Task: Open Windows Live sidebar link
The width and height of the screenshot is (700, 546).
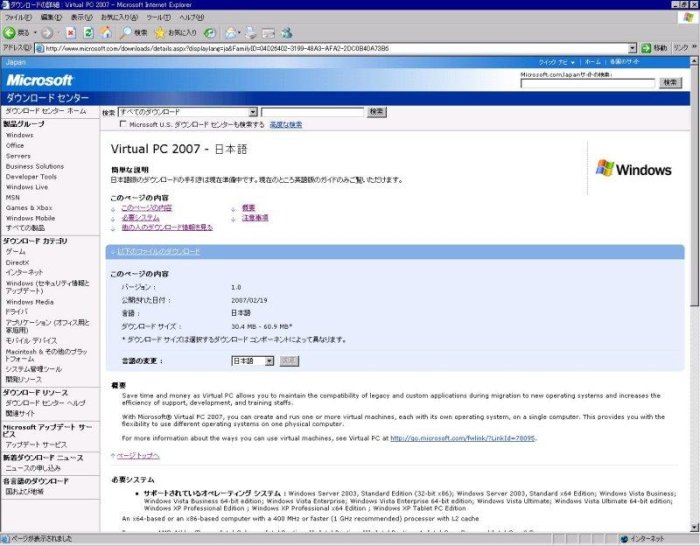Action: (27, 187)
